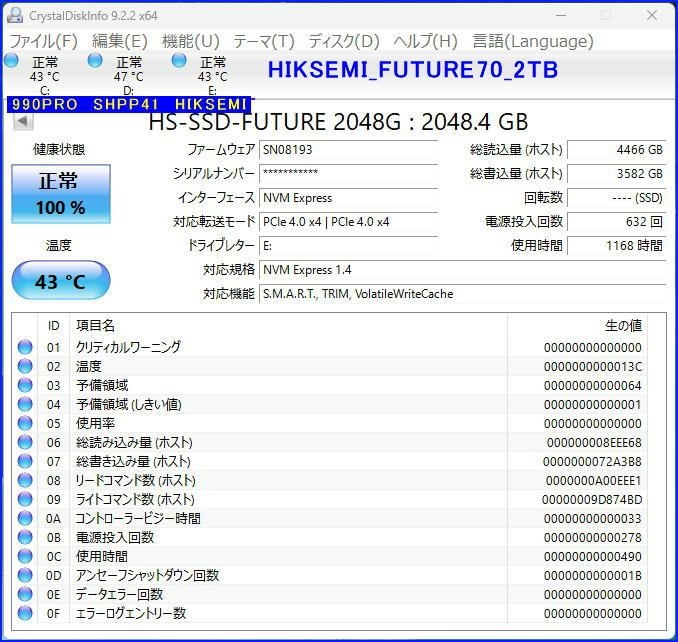This screenshot has height=642, width=678.
Task: Click raw value 000000000001B
Action: 593,576
